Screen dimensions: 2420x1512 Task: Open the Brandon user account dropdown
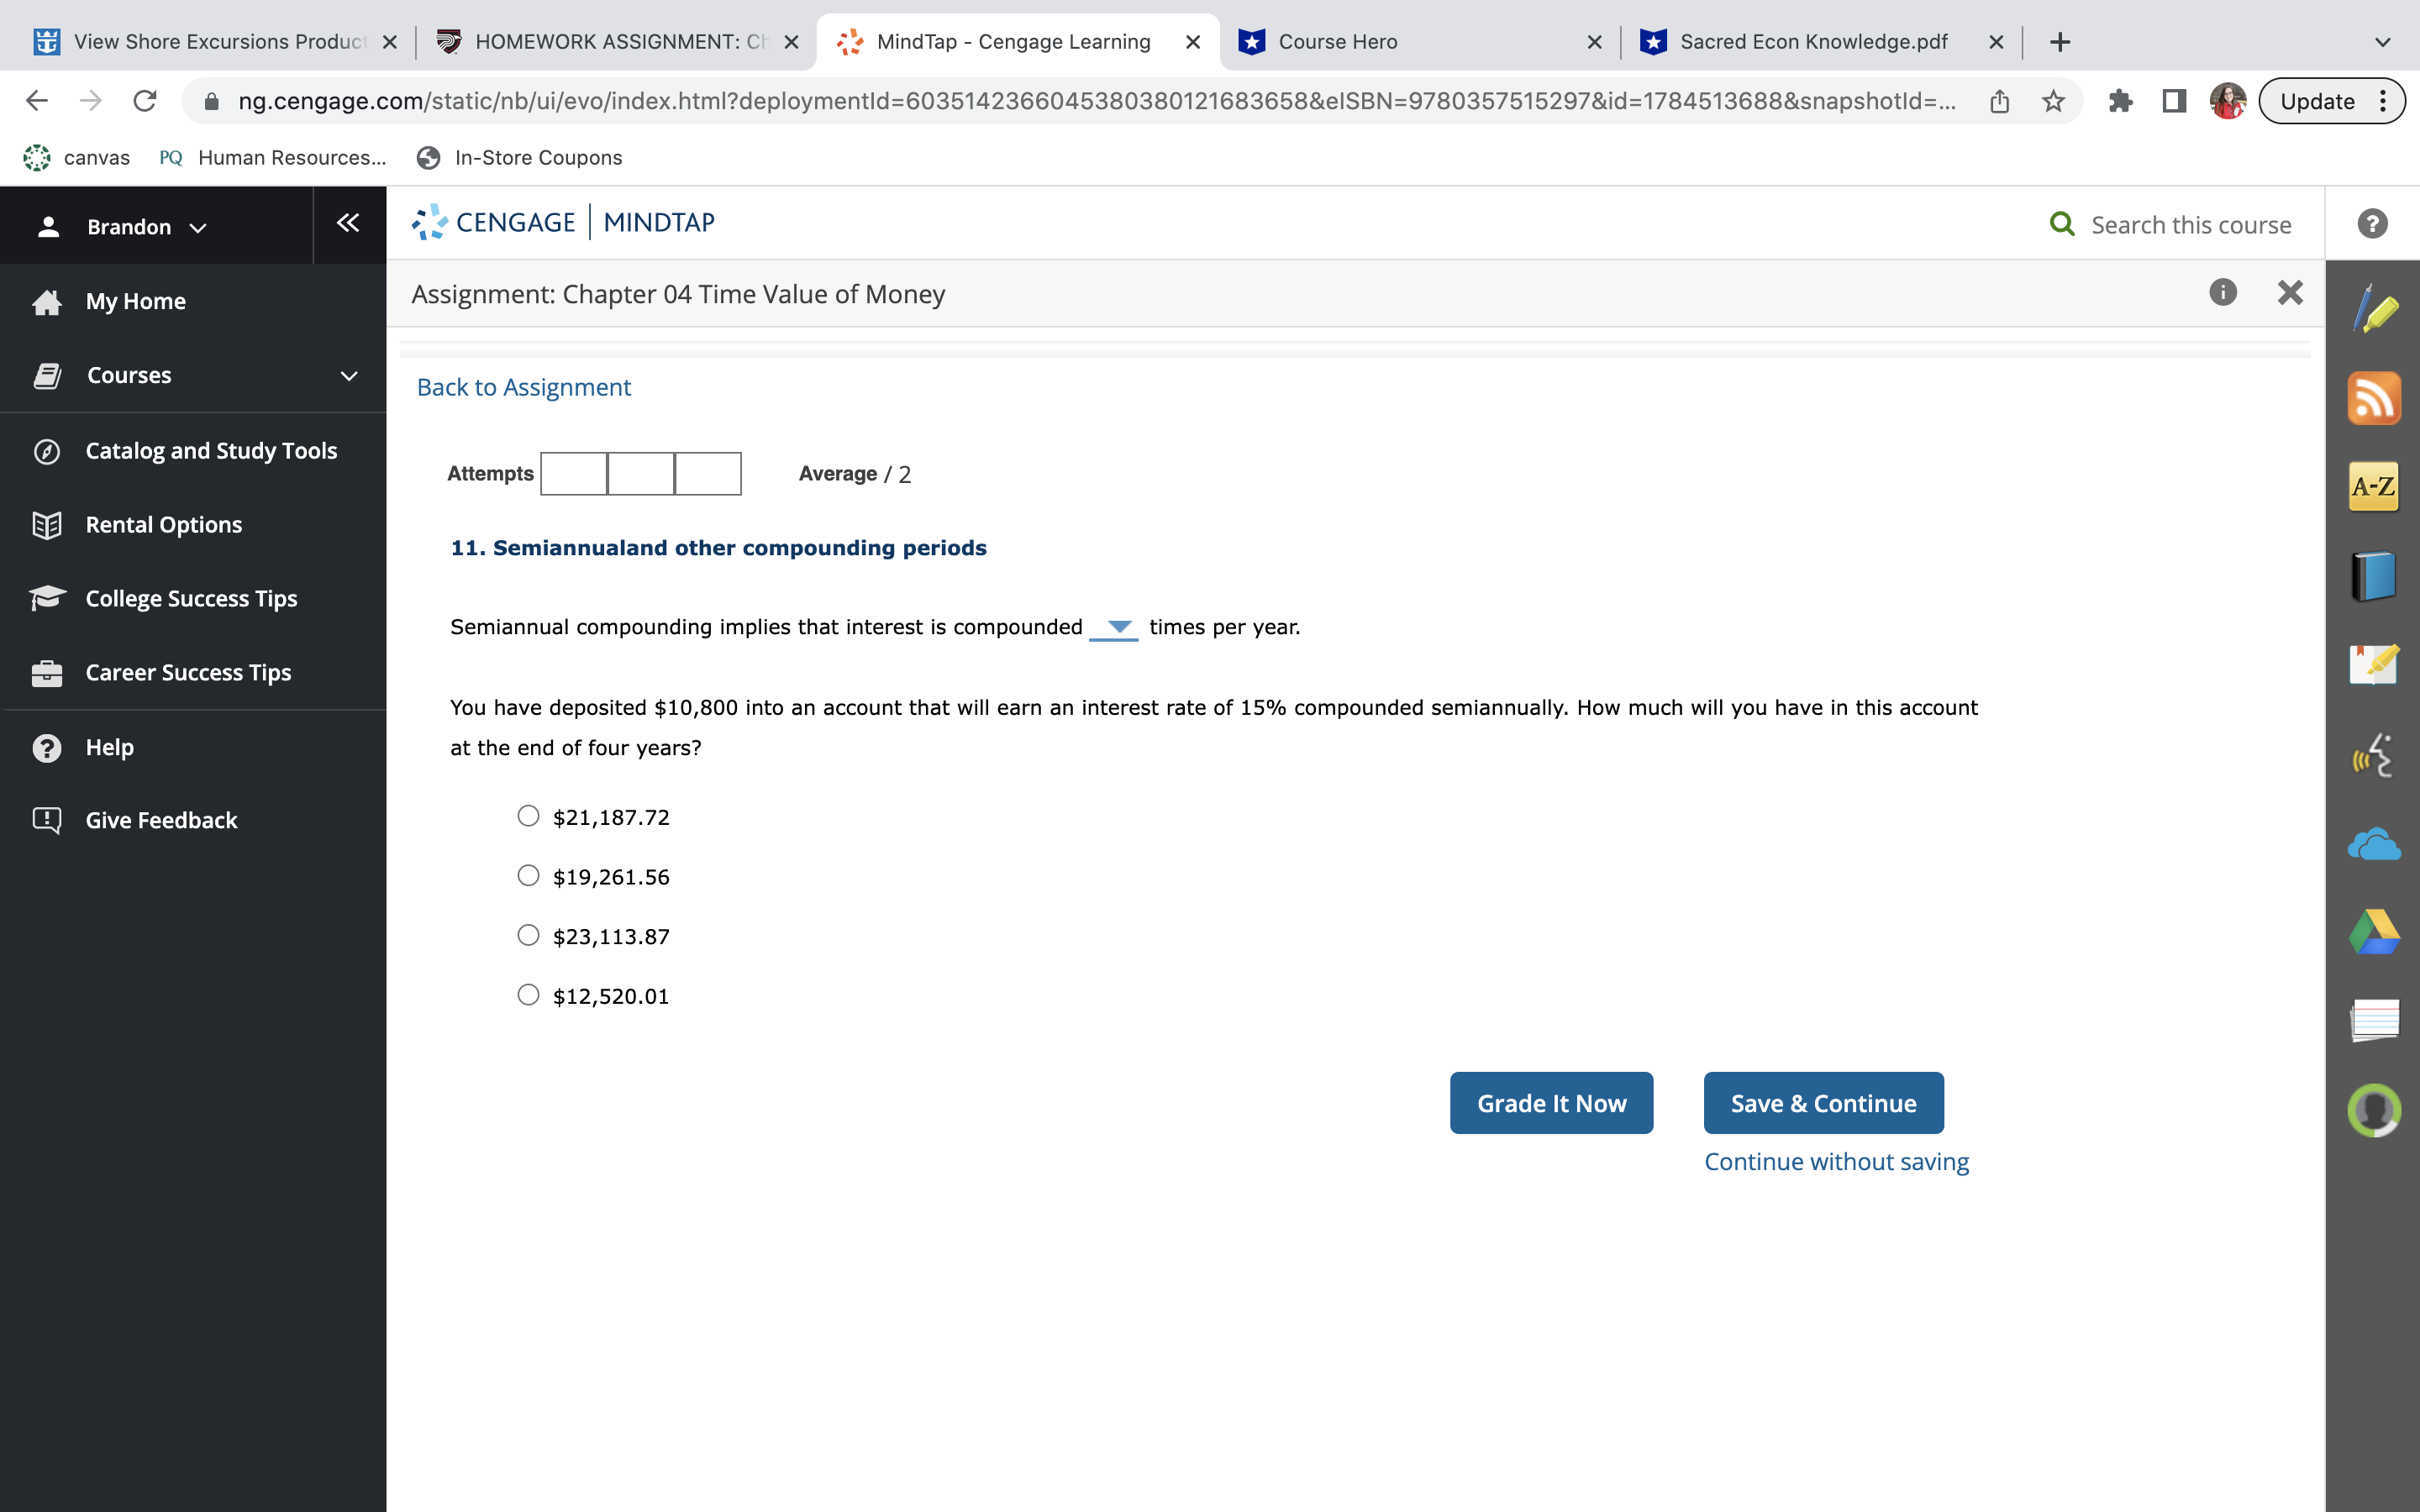pyautogui.click(x=146, y=227)
